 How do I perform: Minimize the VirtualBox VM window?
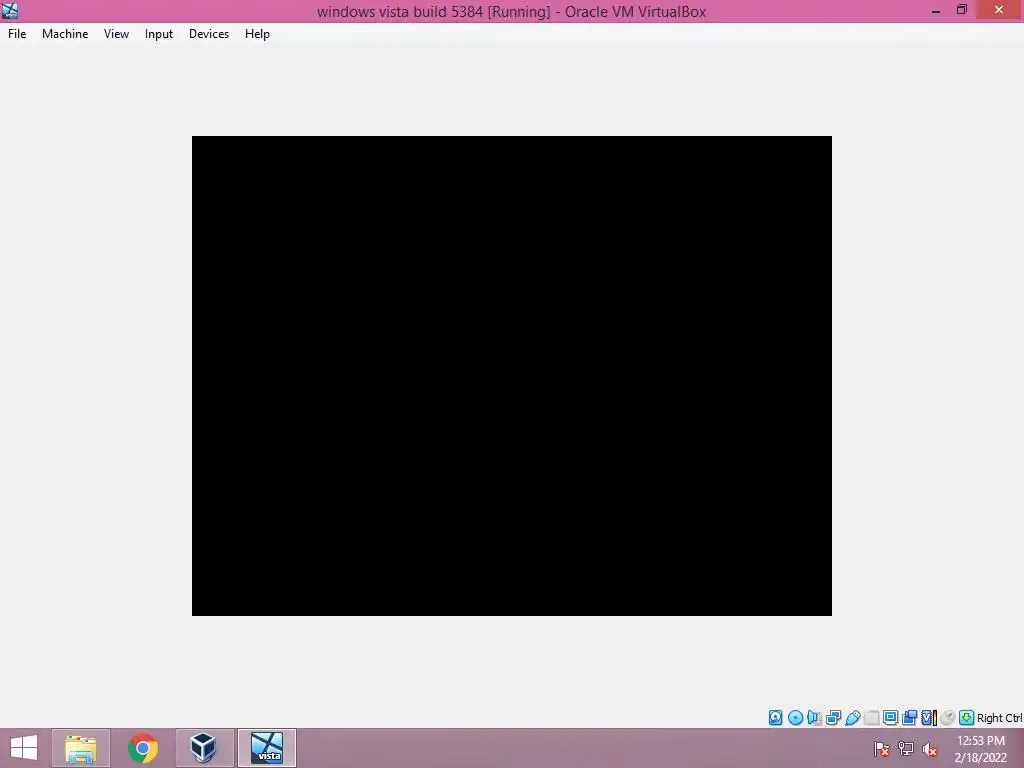pos(936,10)
